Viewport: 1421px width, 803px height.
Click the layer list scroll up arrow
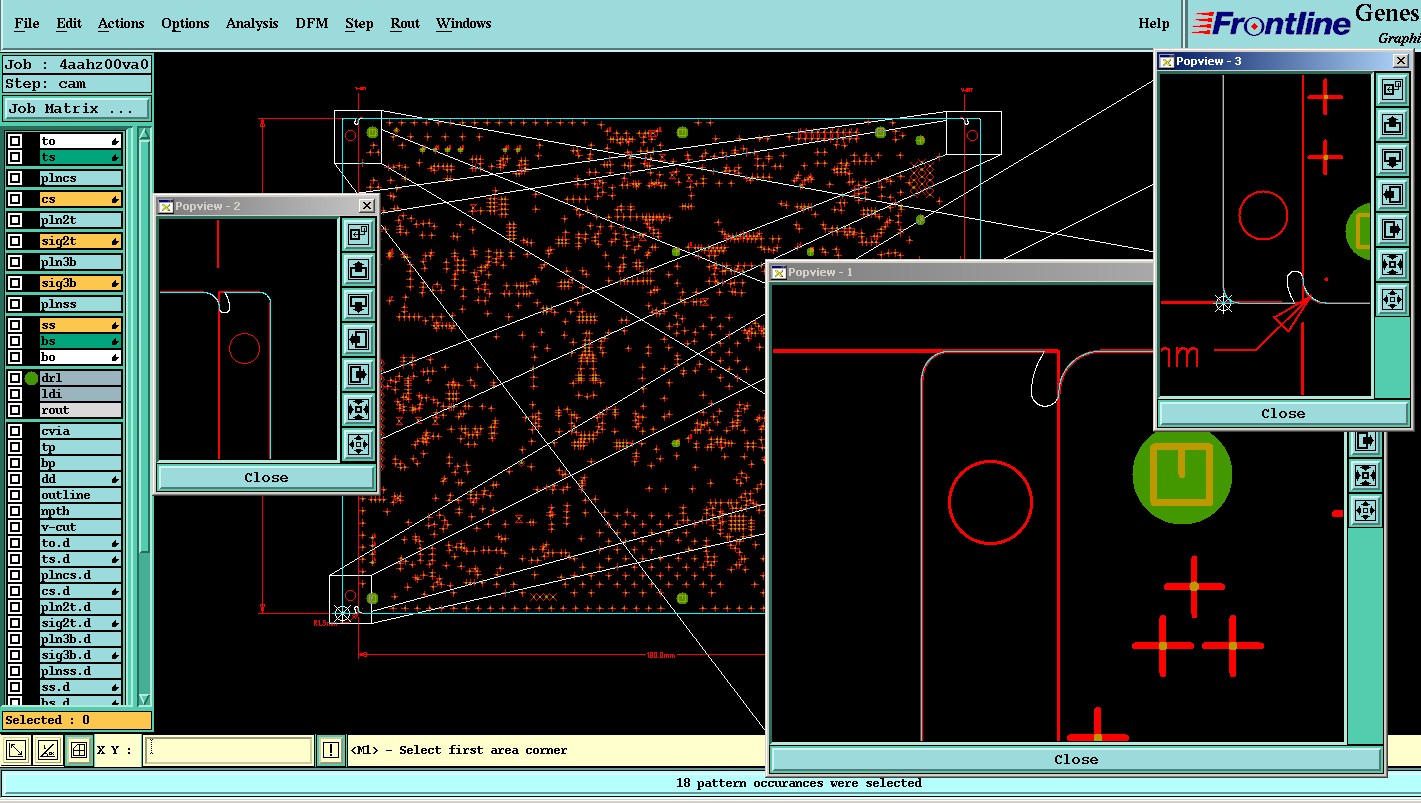(x=144, y=135)
